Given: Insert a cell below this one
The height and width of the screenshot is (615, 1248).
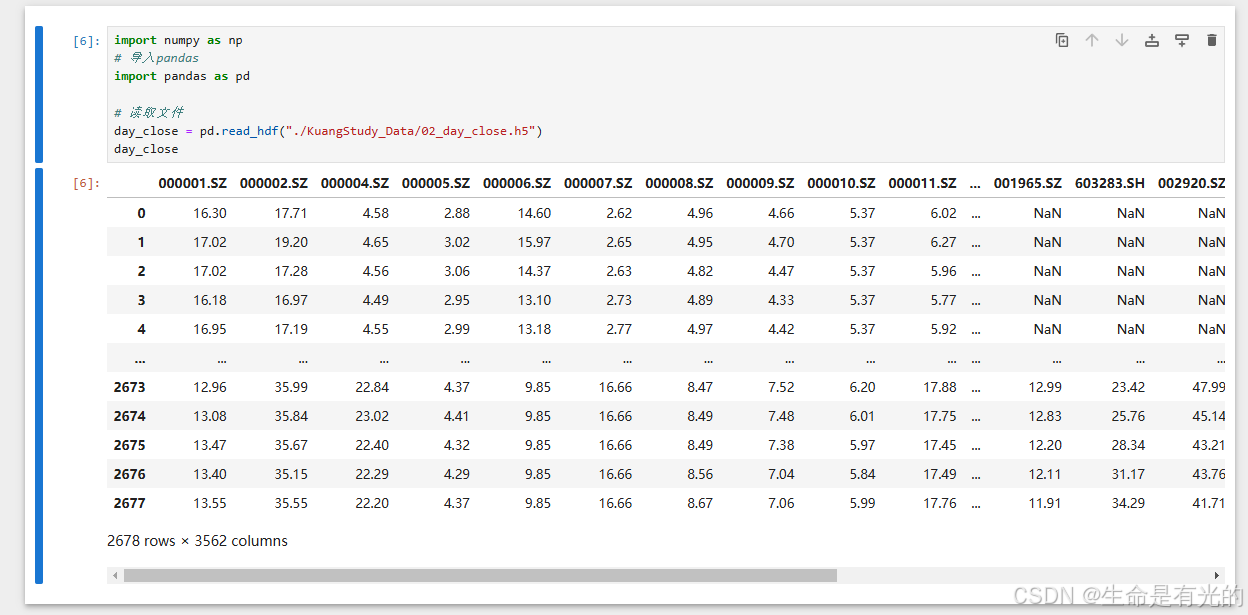Looking at the screenshot, I should [1182, 40].
